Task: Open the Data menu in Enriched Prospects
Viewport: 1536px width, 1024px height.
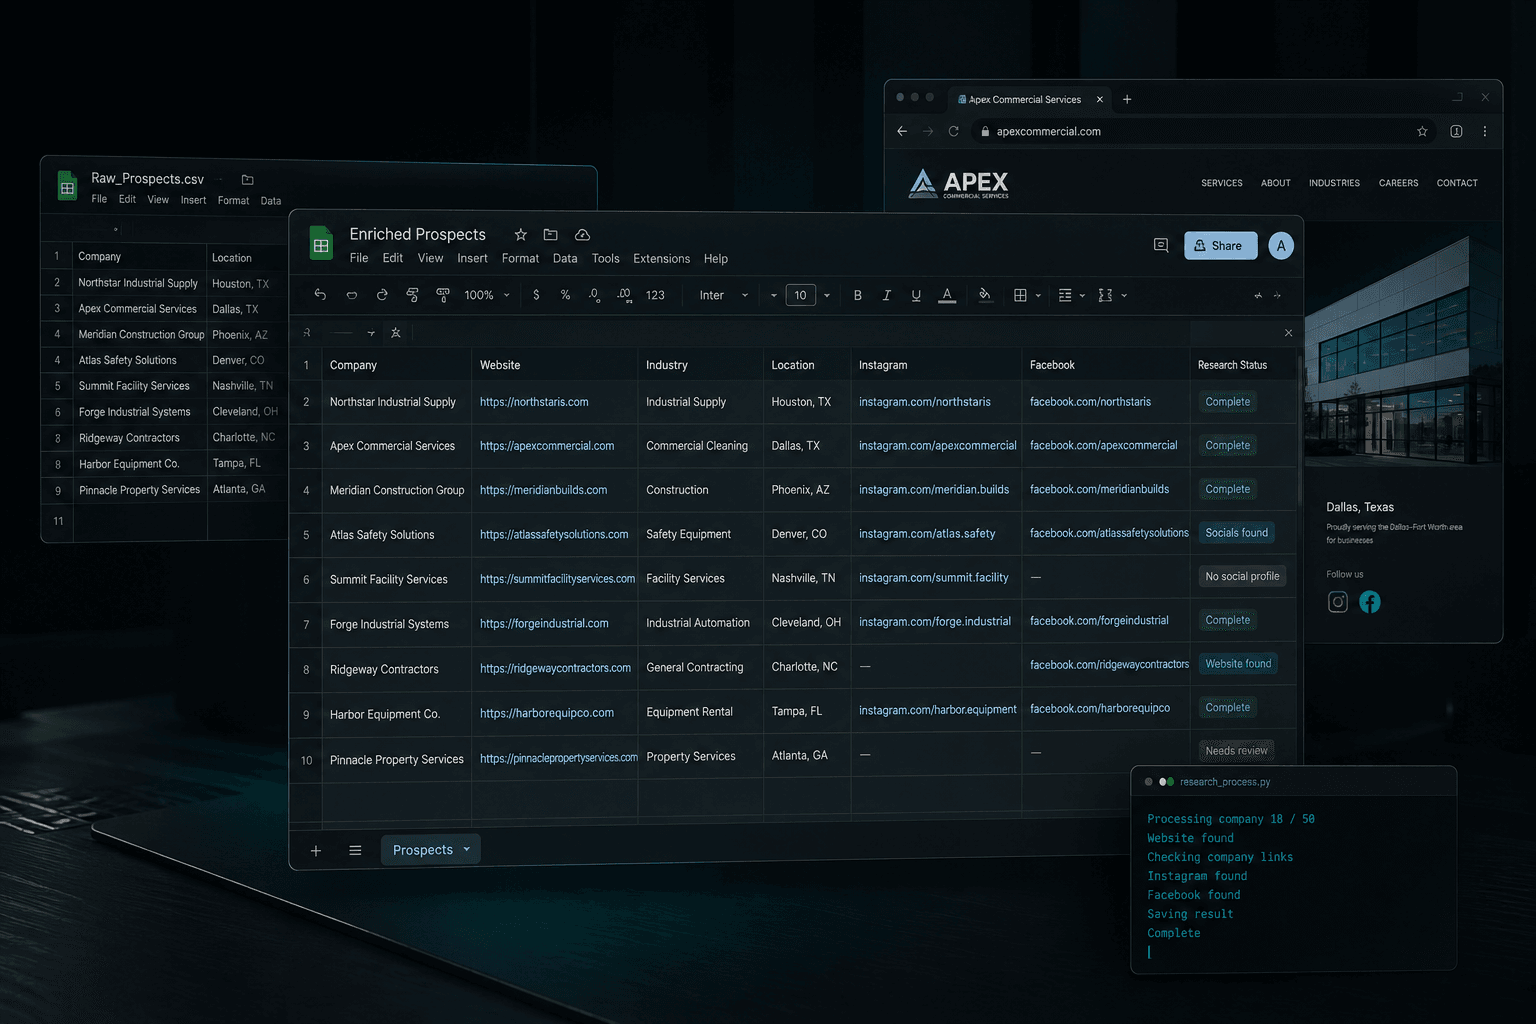Action: [x=565, y=259]
